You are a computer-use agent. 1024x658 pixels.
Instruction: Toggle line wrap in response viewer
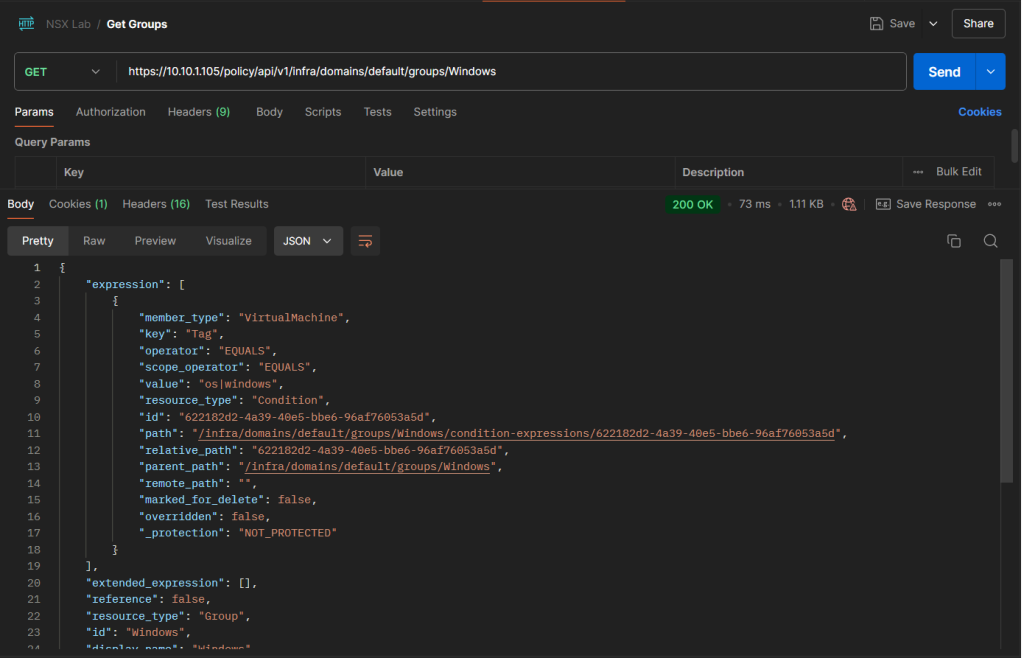click(365, 241)
